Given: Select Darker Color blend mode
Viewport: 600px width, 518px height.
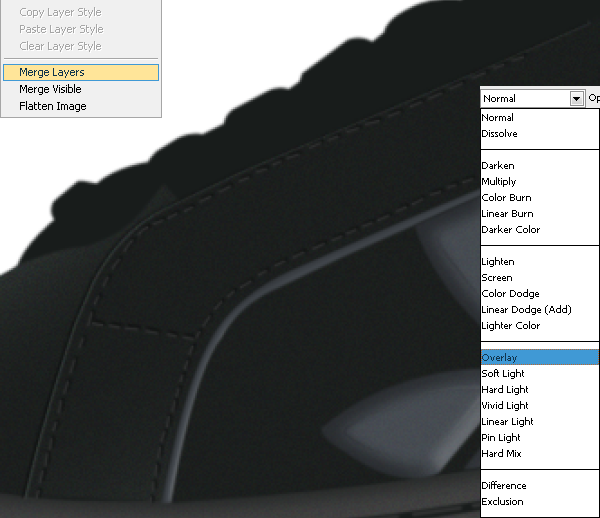Looking at the screenshot, I should [x=540, y=230].
